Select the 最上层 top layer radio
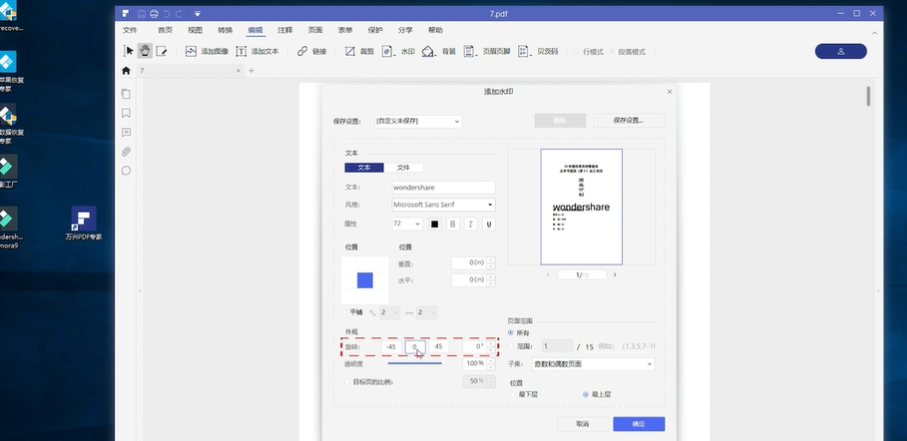Viewport: 907px width, 441px height. click(585, 394)
